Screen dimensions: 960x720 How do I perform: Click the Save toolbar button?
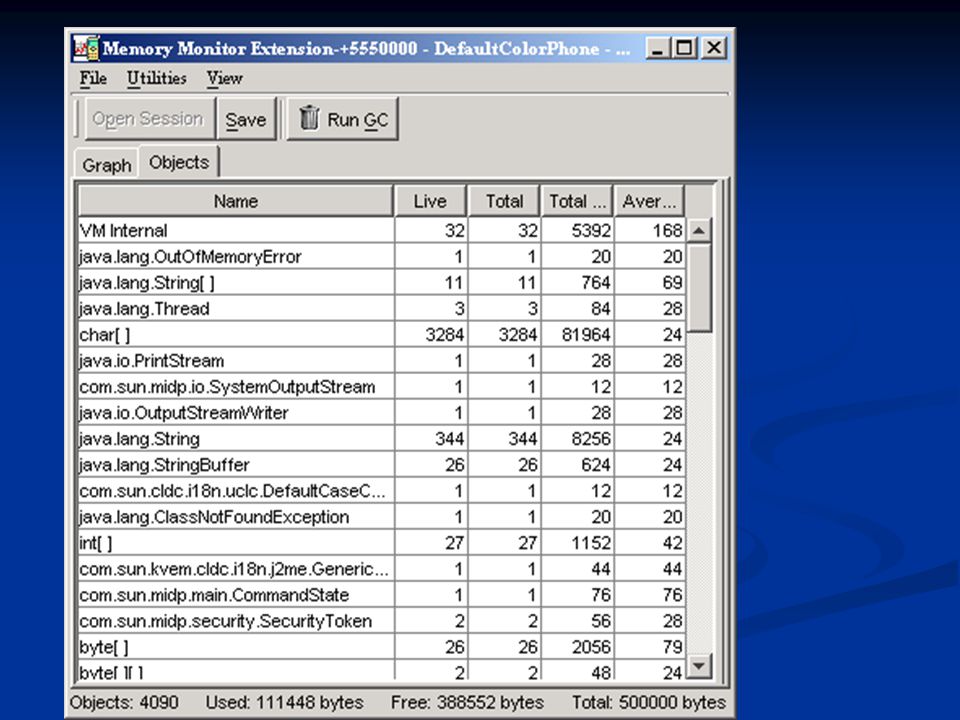coord(246,119)
